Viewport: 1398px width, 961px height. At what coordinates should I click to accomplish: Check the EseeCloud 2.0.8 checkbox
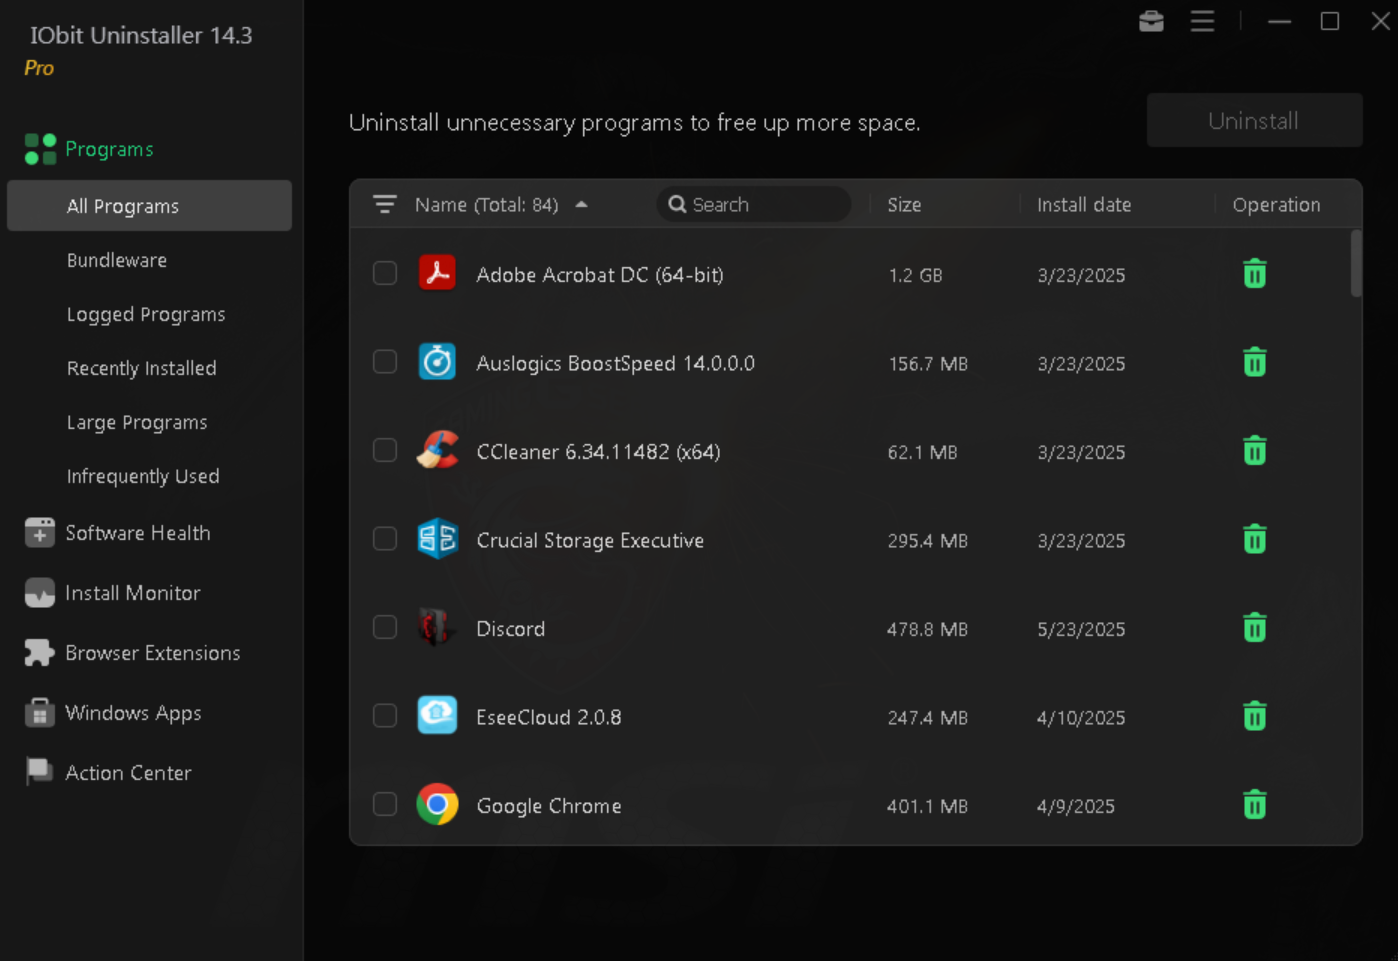(385, 716)
